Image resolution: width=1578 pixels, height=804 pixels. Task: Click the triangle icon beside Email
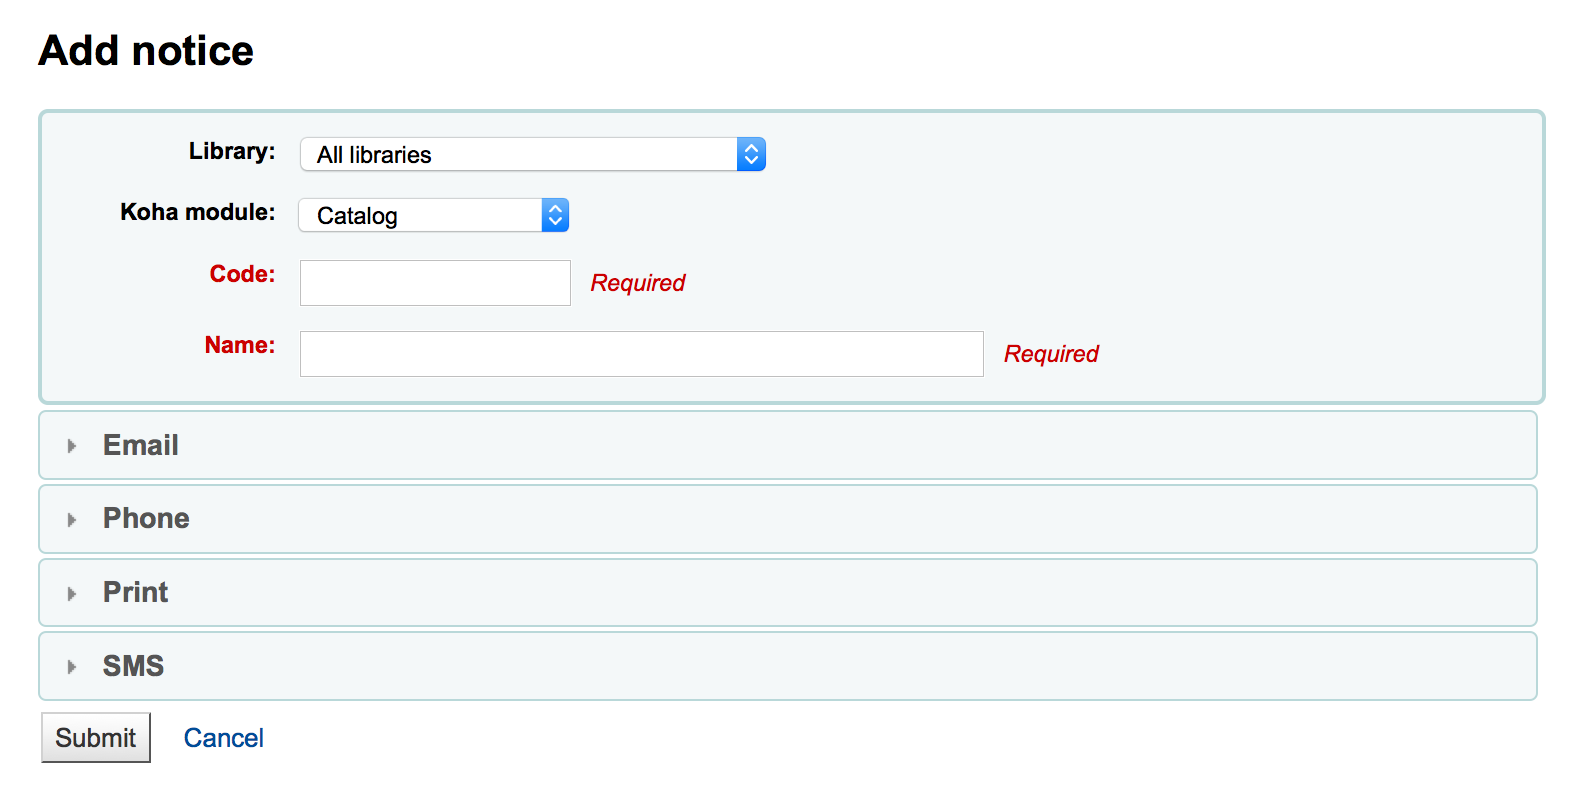point(71,446)
